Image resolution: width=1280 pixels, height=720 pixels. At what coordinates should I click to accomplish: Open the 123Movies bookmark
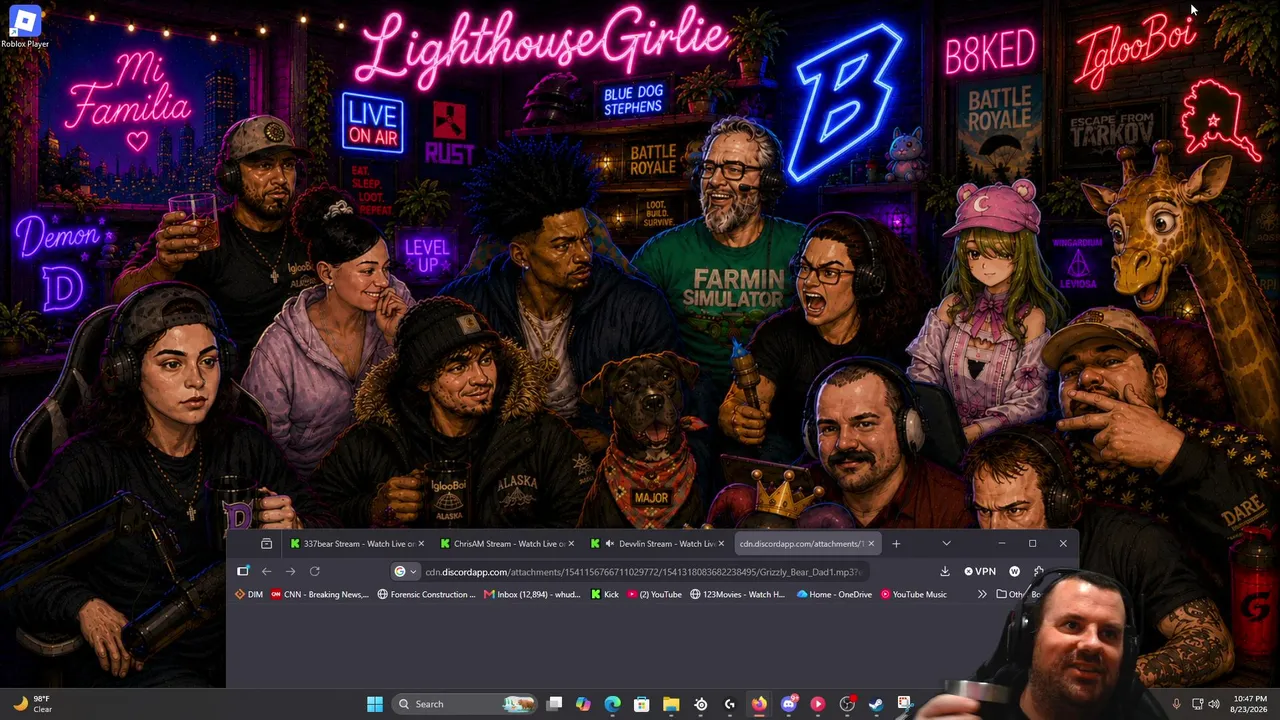click(737, 594)
